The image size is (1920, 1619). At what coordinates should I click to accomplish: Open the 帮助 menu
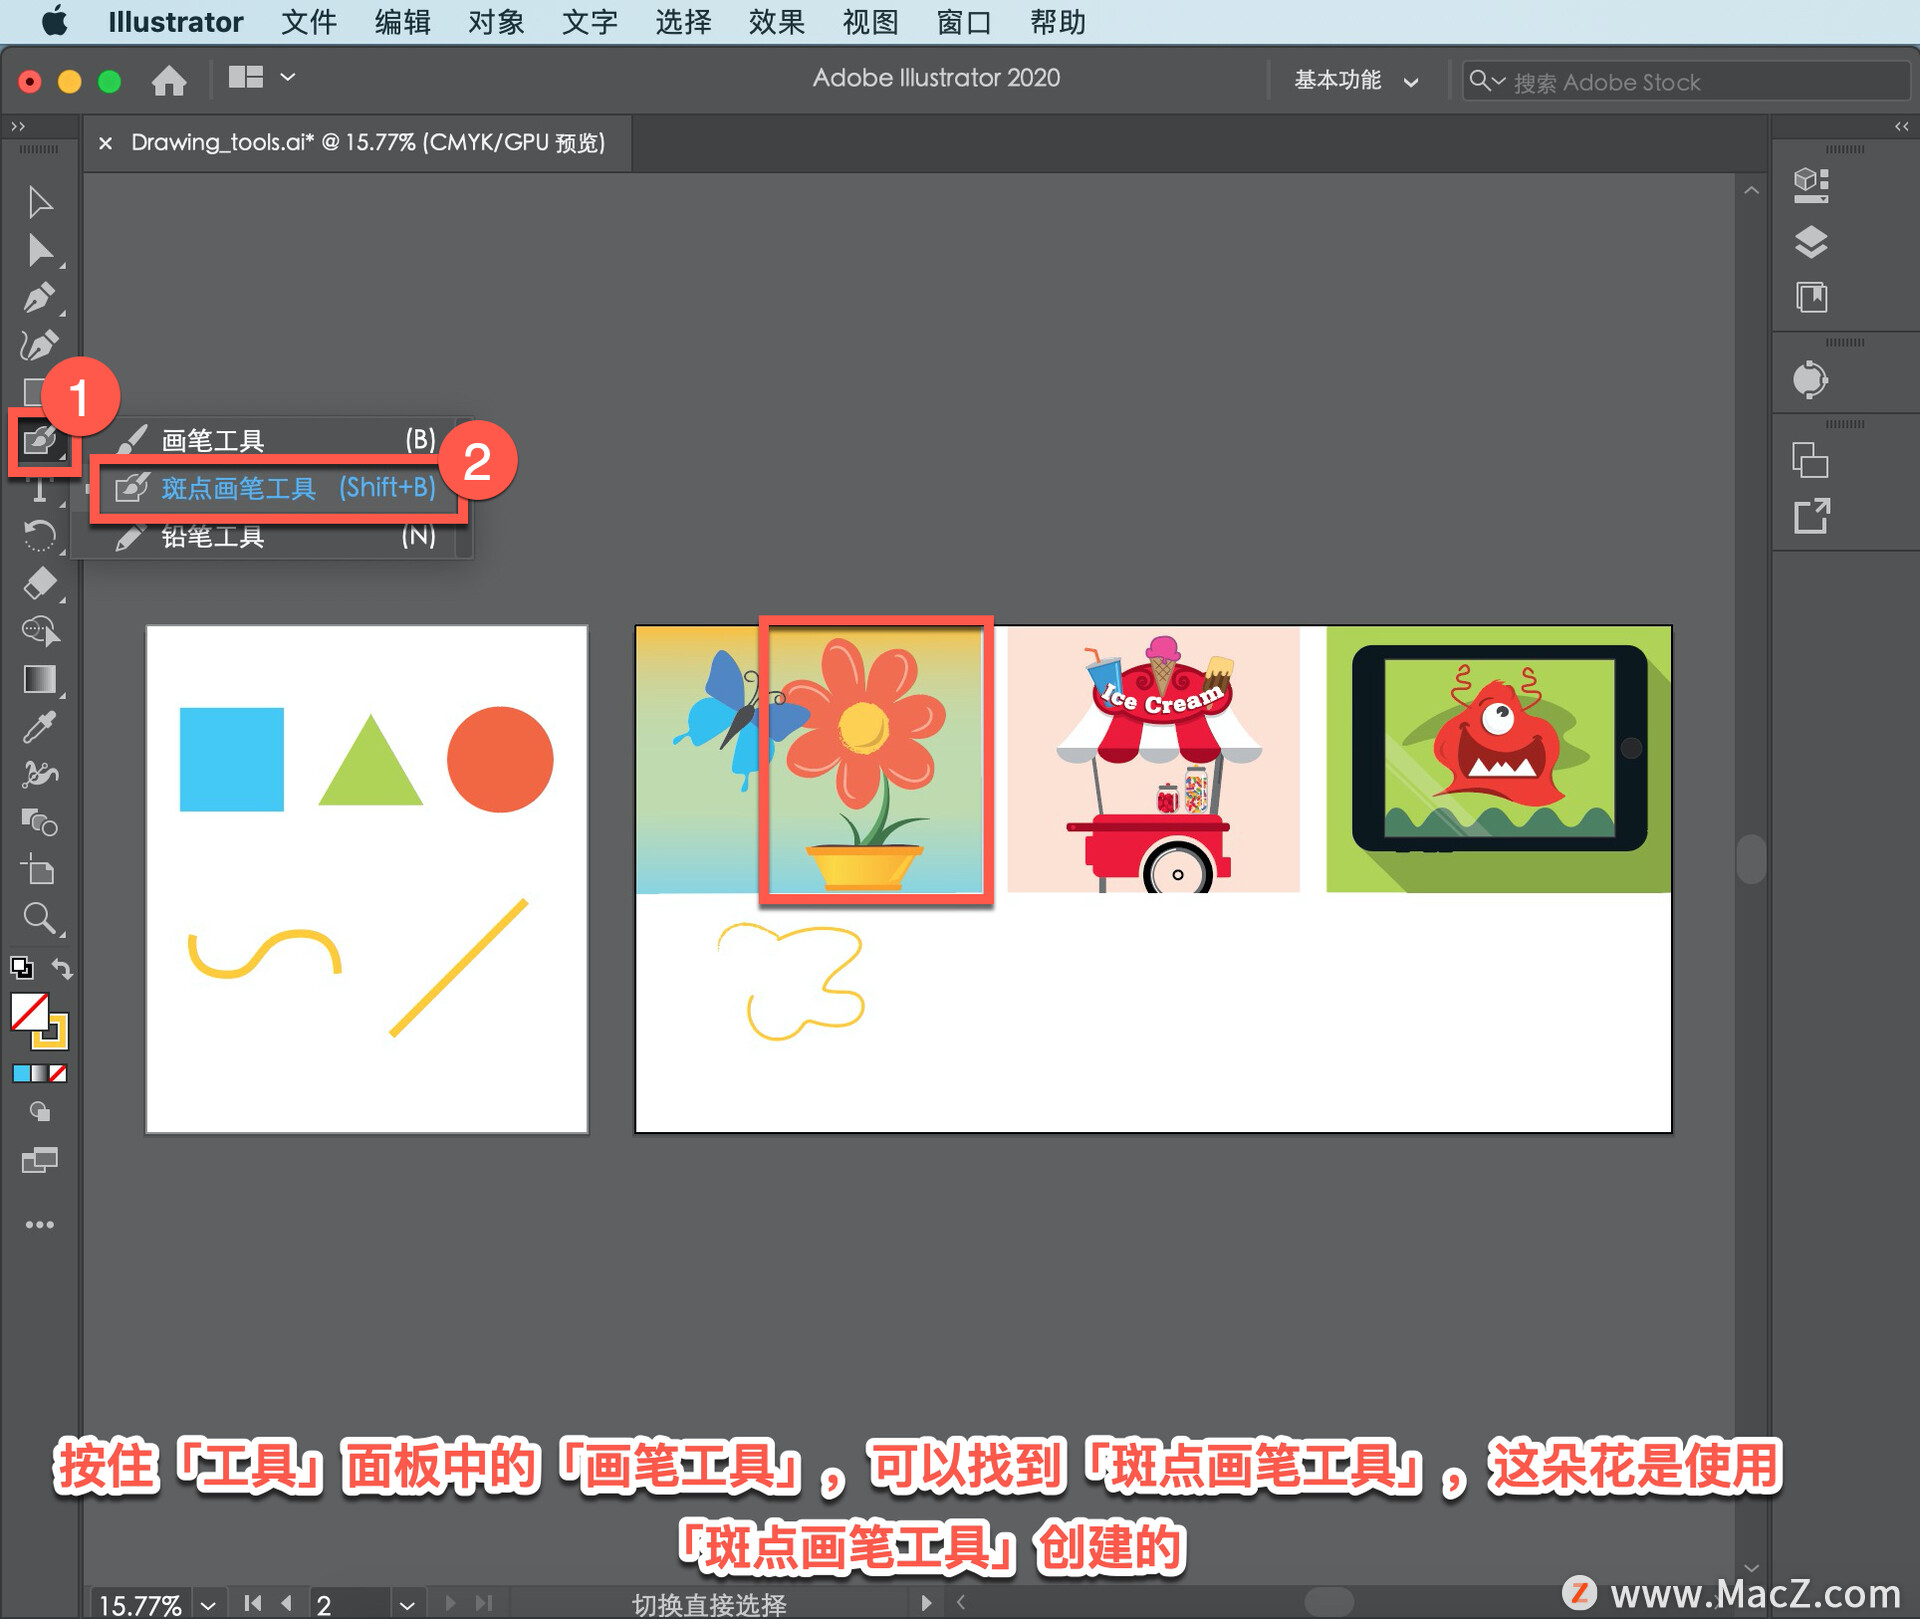tap(1058, 21)
